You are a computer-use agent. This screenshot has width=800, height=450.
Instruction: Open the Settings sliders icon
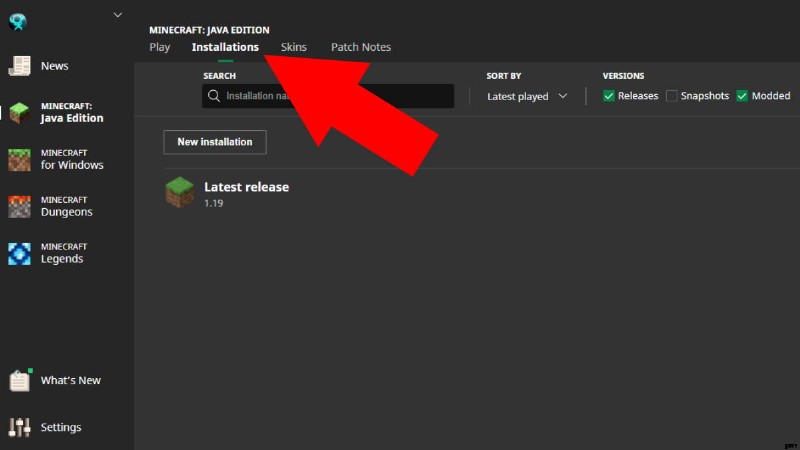coord(19,428)
